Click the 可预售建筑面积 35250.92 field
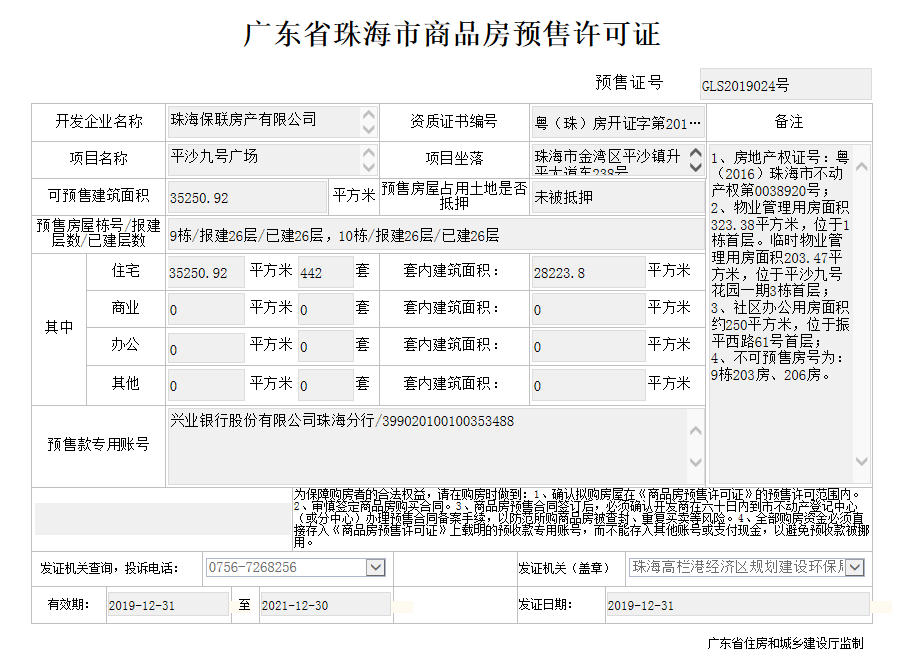Screen dimensions: 900x654 pyautogui.click(x=246, y=197)
